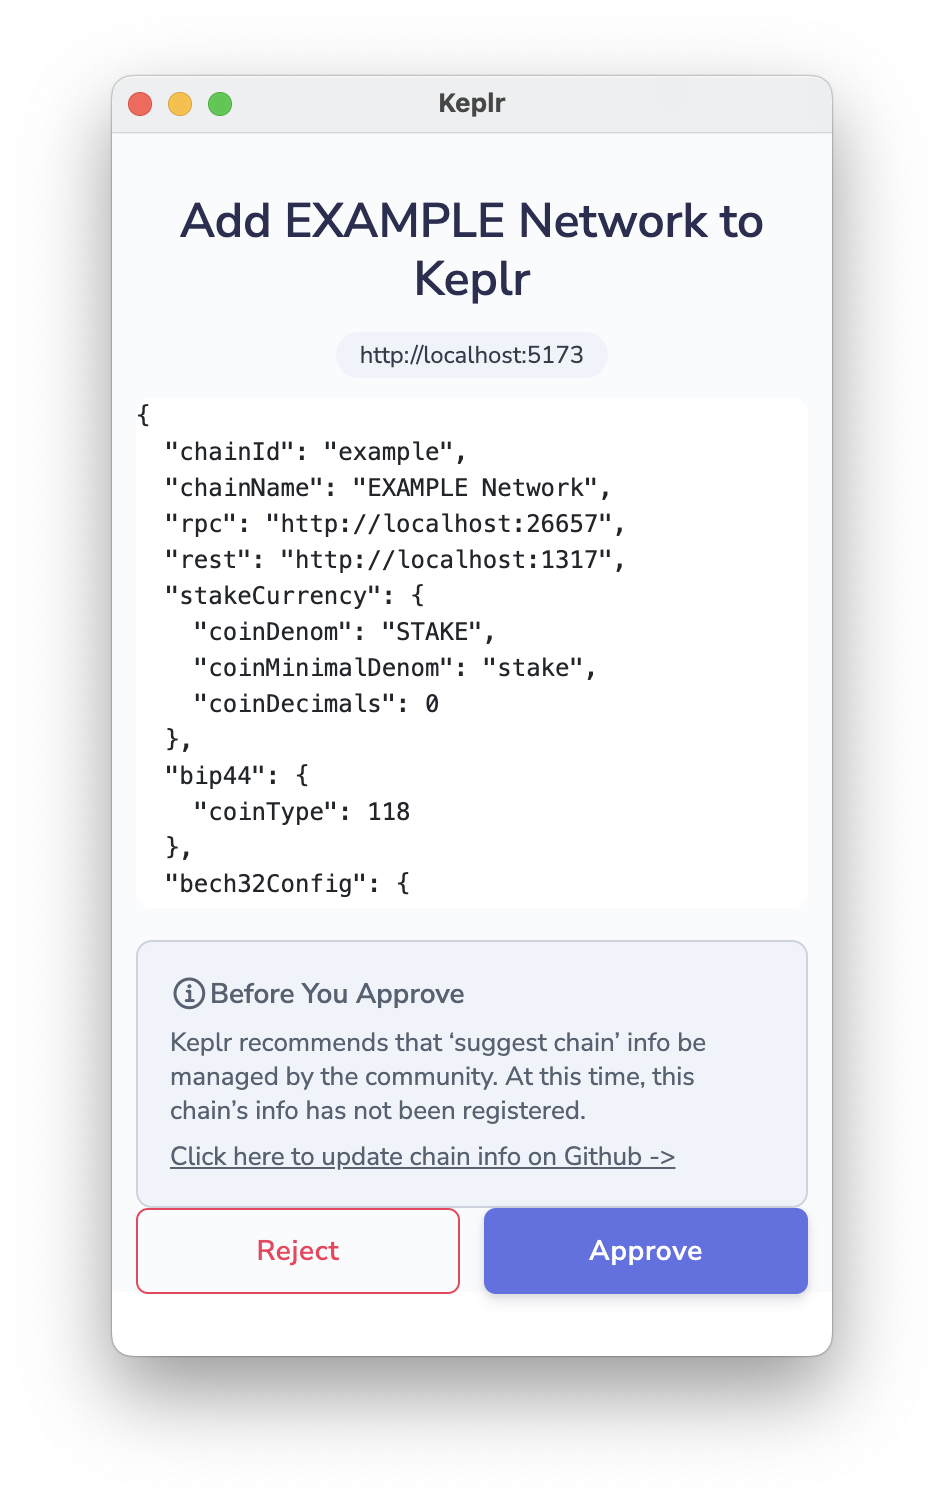944x1504 pixels.
Task: Click the "rpc" localhost:26657 line
Action: (395, 524)
